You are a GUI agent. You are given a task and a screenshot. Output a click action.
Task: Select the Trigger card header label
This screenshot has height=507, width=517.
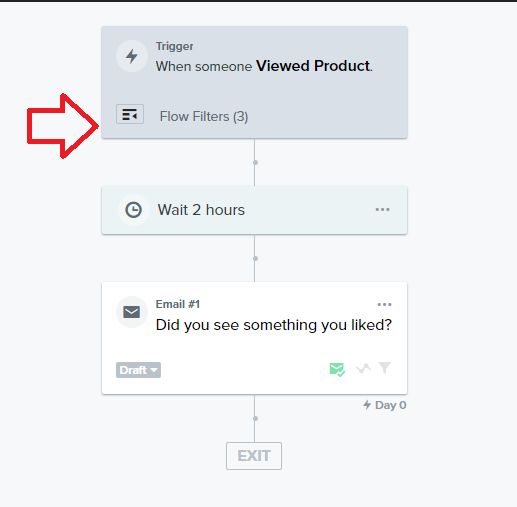click(174, 46)
